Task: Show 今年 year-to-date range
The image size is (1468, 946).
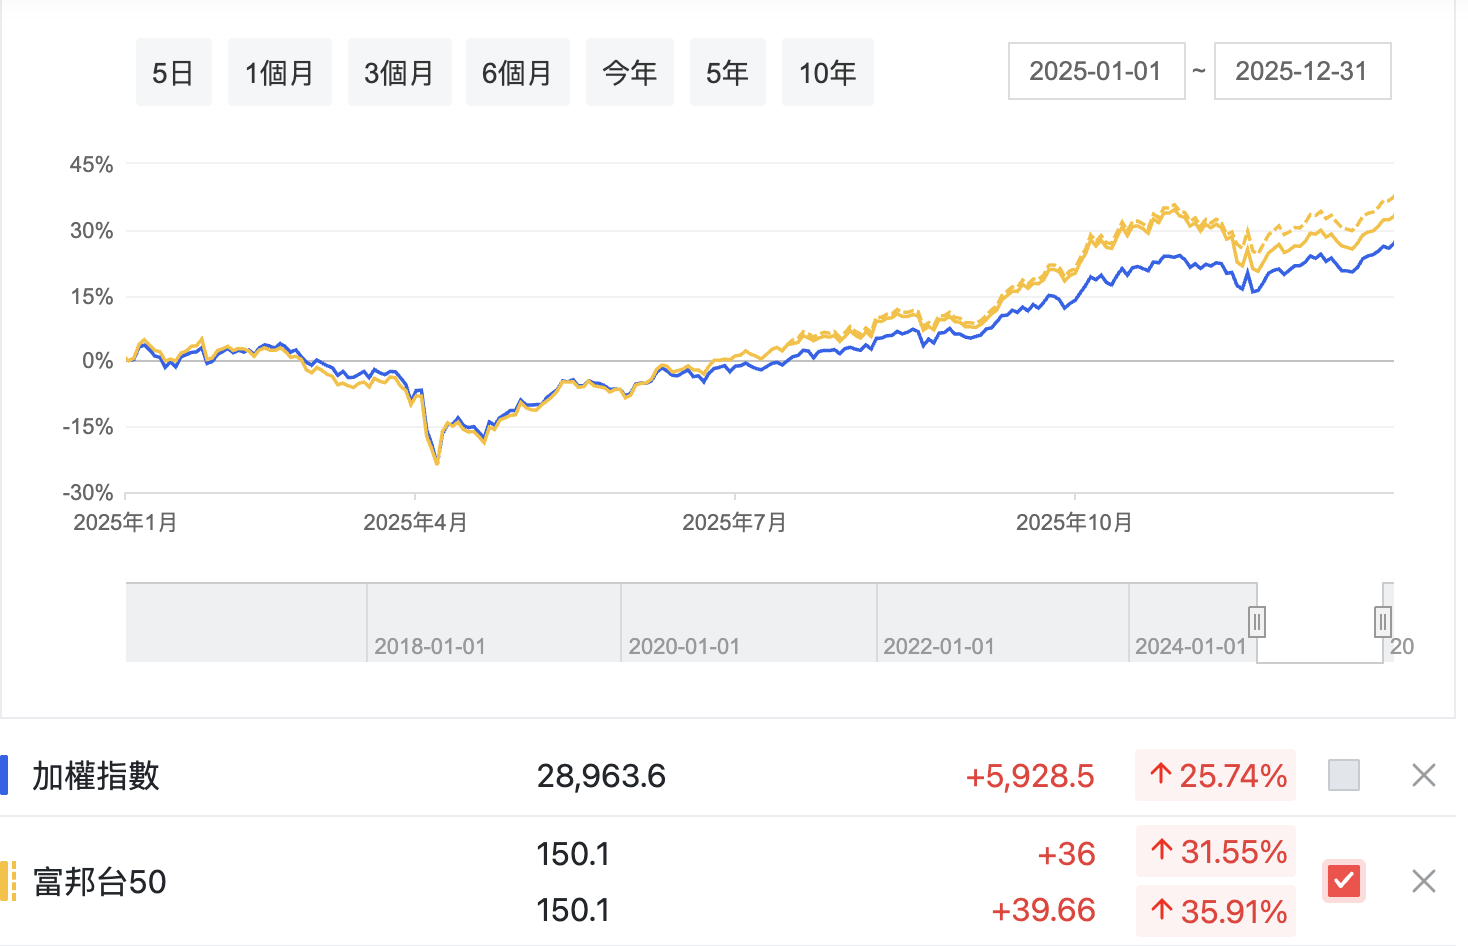Action: 629,72
